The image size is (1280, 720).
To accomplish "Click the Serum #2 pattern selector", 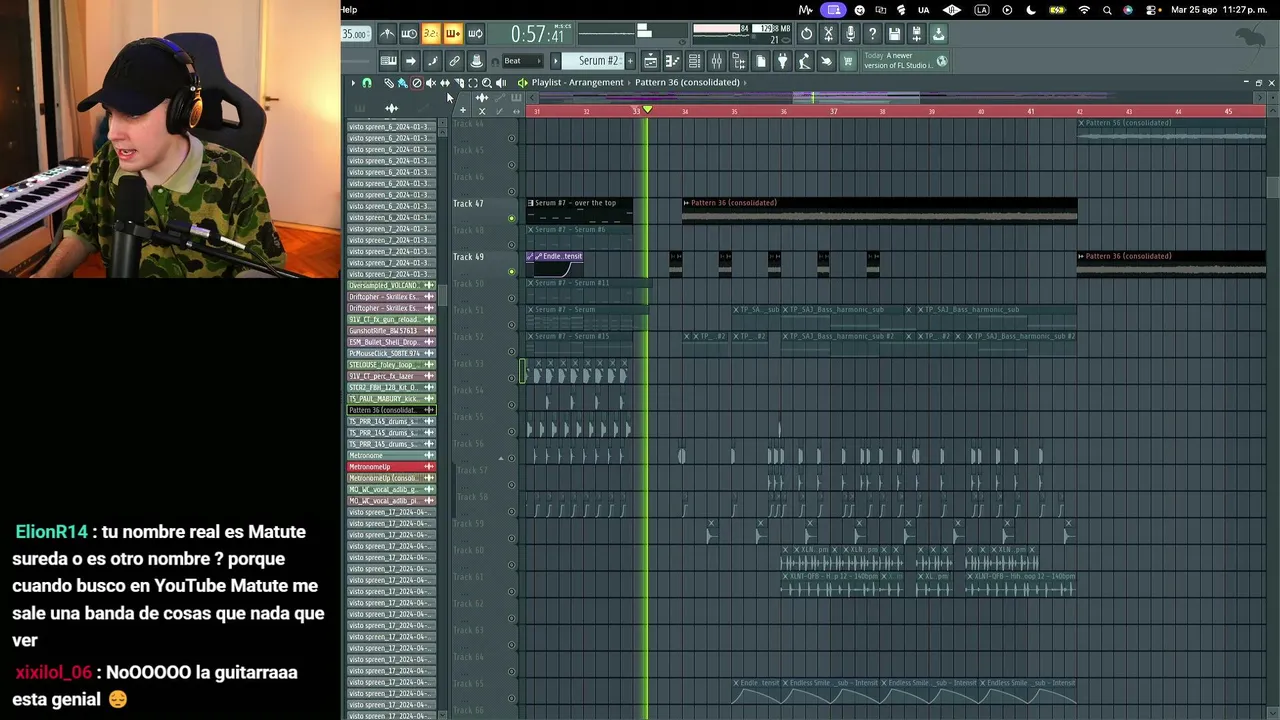I will 598,61.
